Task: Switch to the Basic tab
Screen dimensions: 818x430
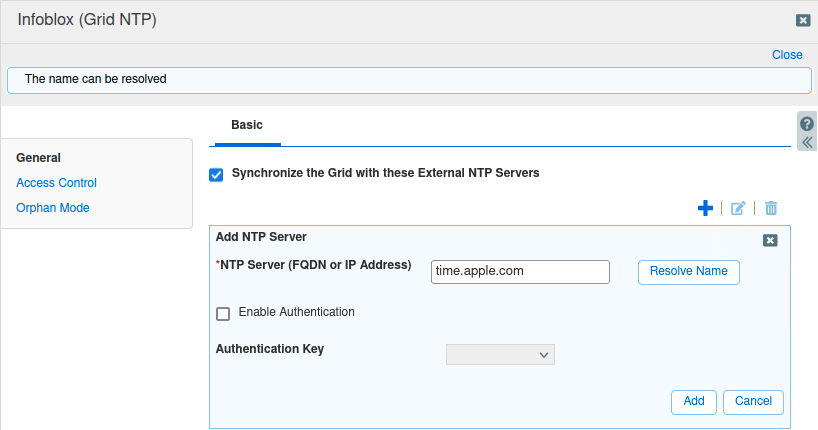Action: click(247, 126)
